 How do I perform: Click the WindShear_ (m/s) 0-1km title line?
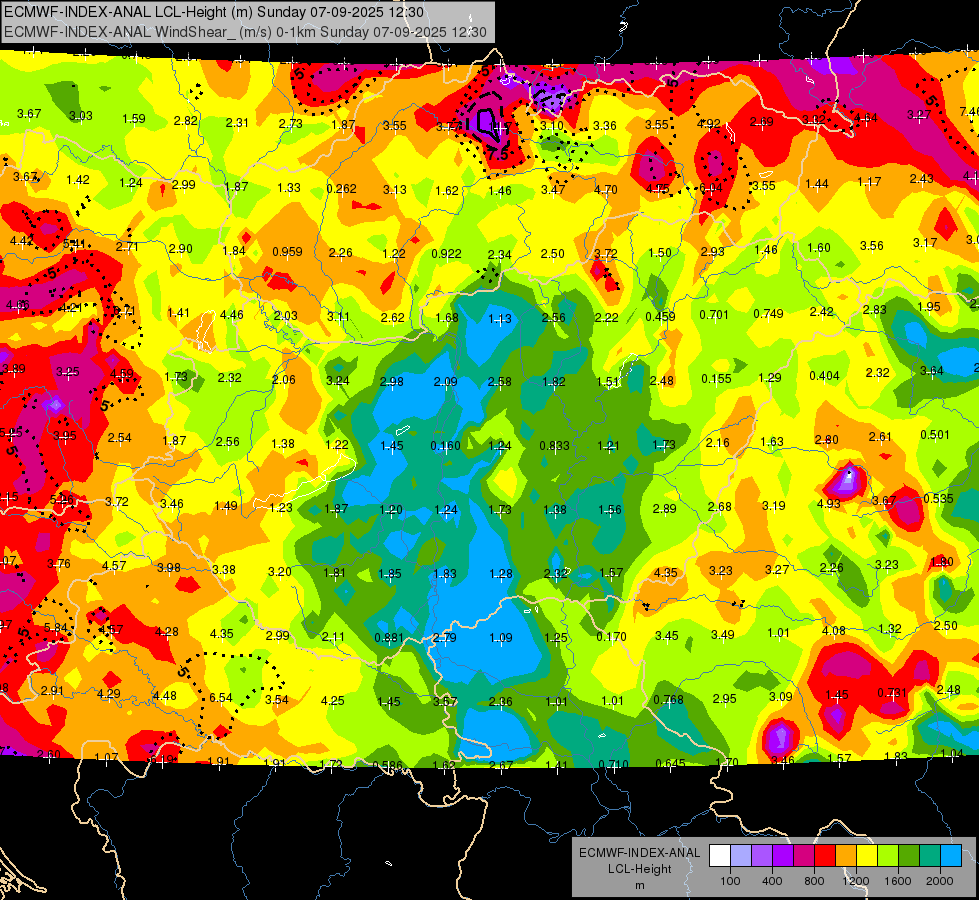point(245,32)
